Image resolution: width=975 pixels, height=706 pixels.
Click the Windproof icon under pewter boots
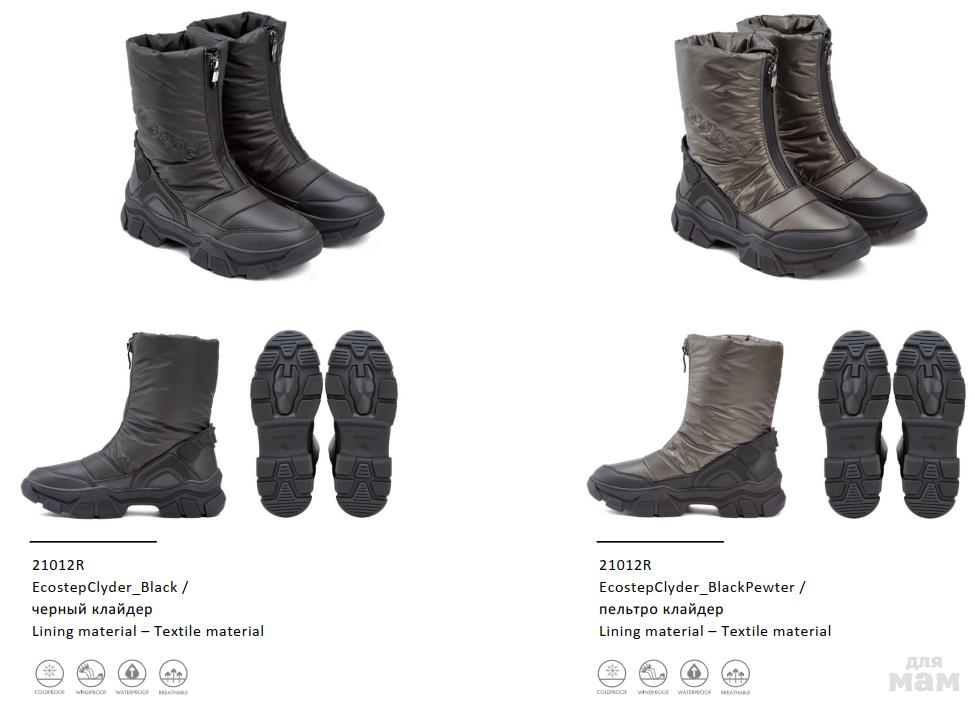tap(653, 674)
